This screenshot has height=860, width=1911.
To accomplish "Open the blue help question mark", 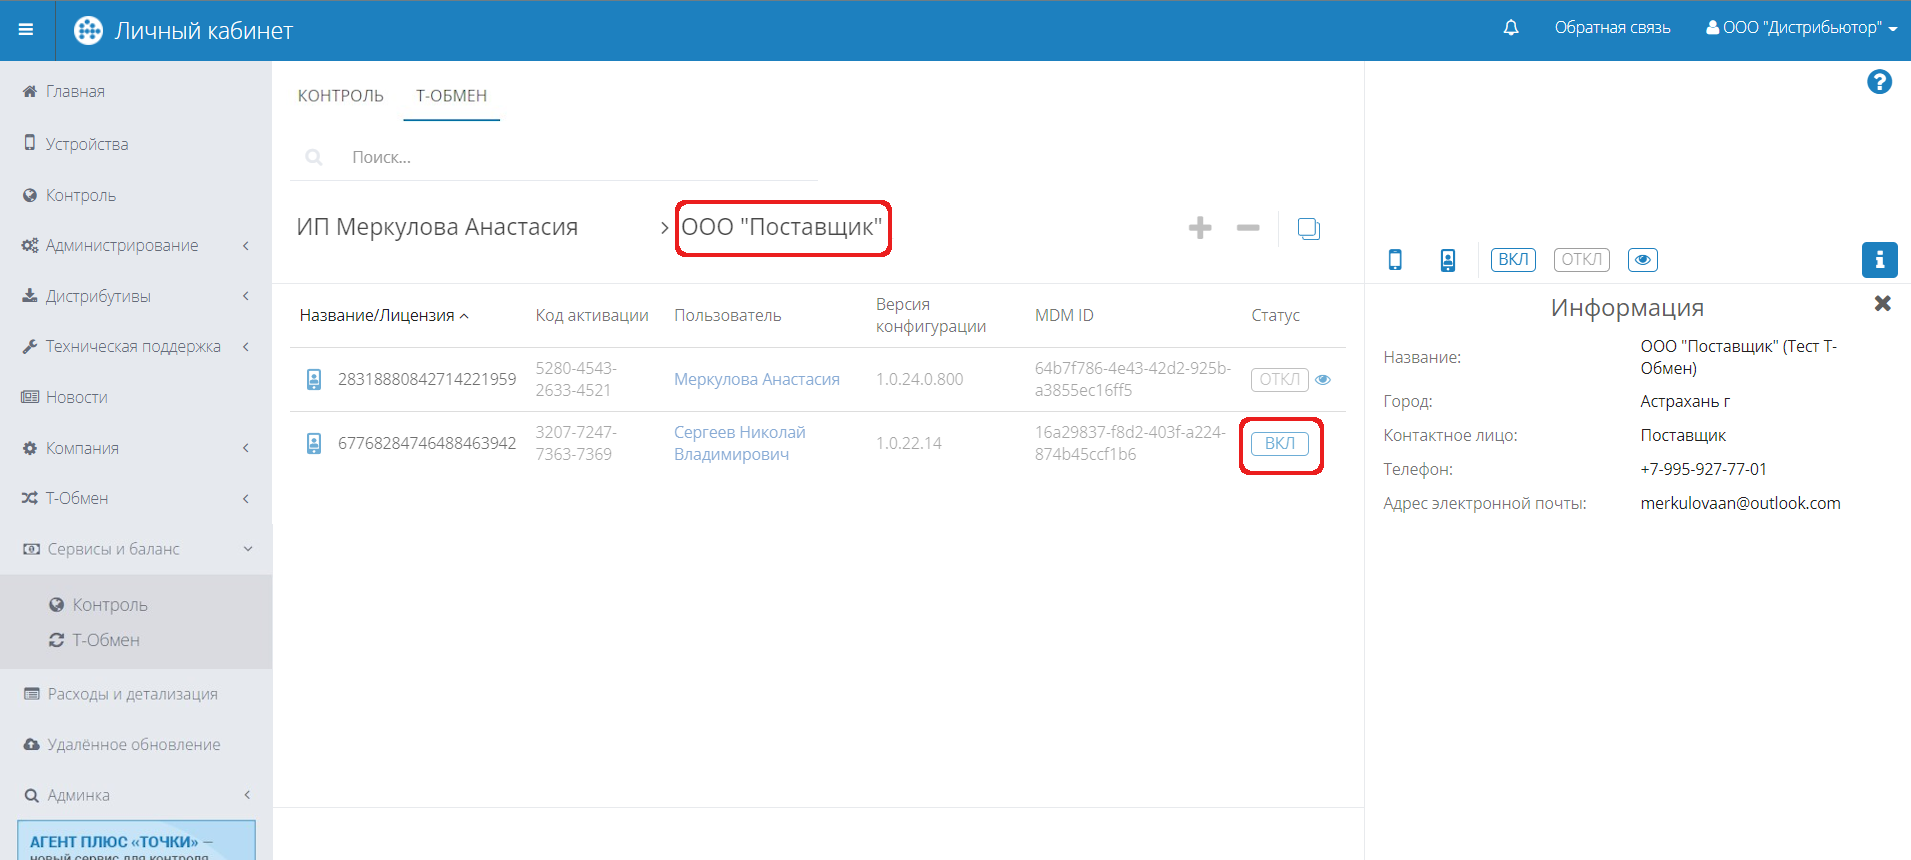I will click(1878, 82).
